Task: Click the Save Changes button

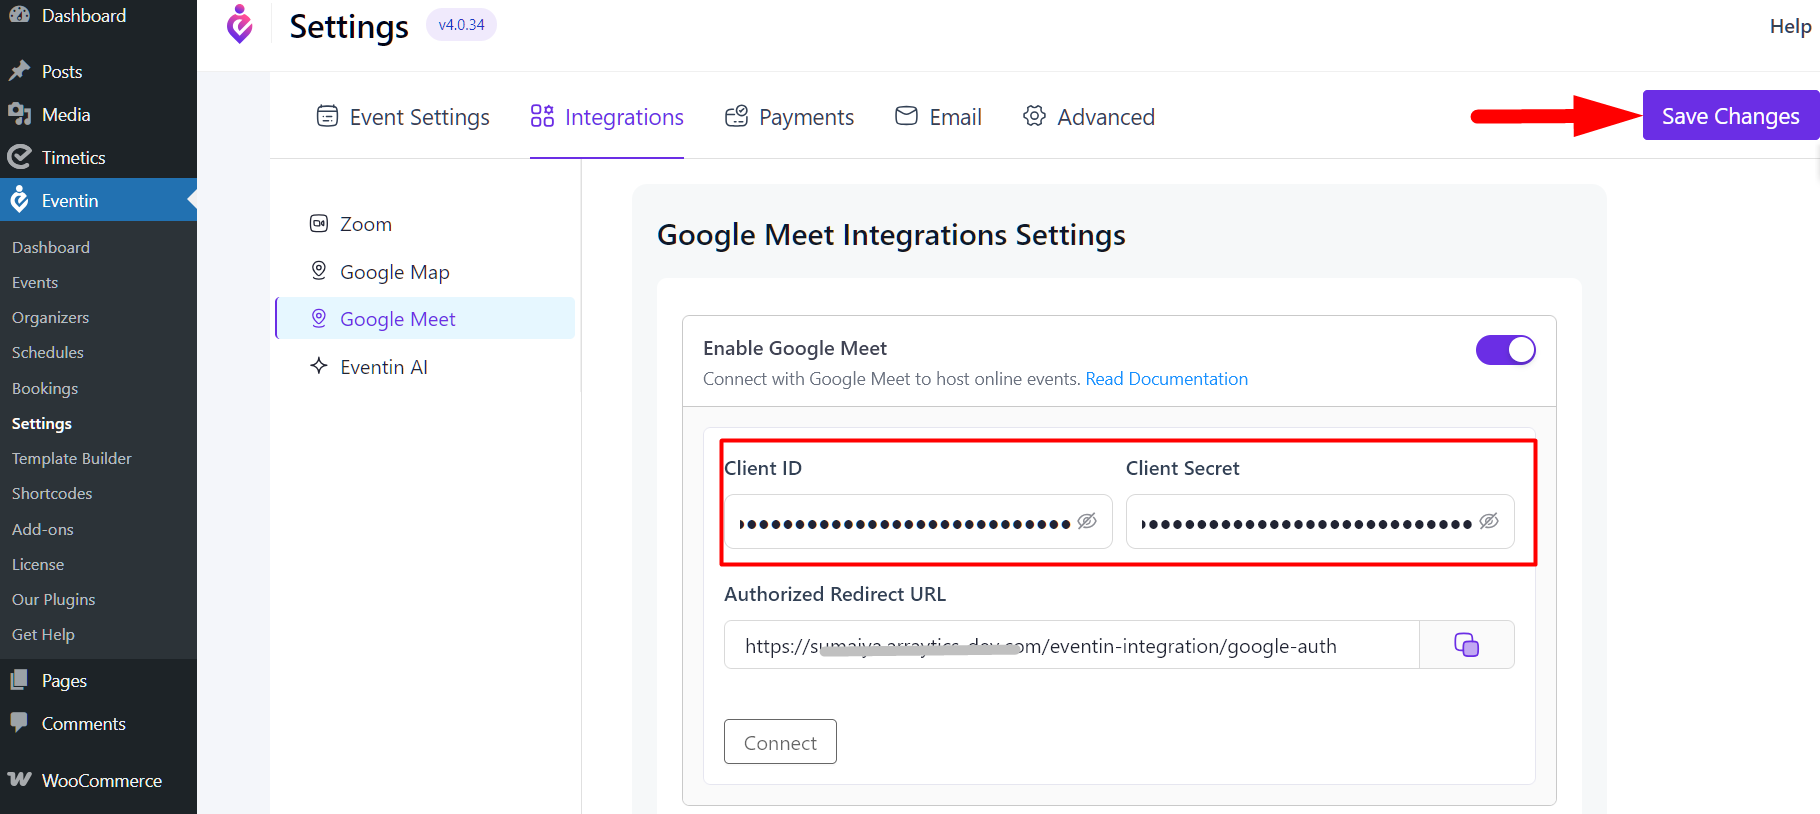Action: click(x=1731, y=115)
